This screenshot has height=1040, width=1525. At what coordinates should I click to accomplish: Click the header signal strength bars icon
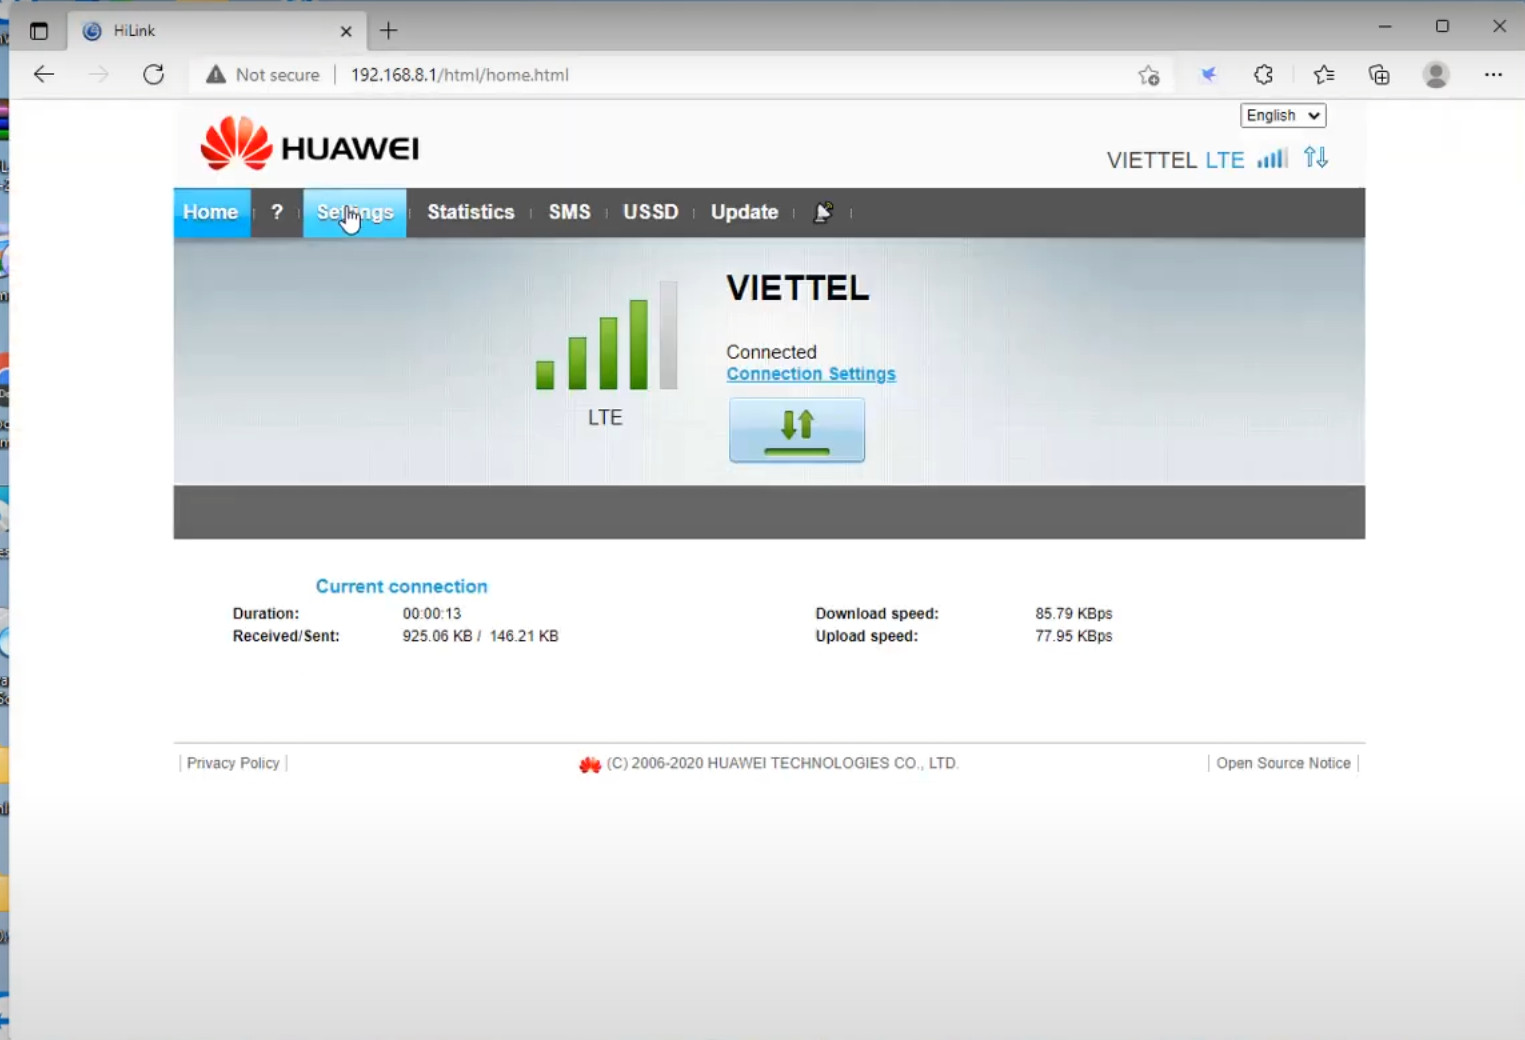pos(1272,158)
